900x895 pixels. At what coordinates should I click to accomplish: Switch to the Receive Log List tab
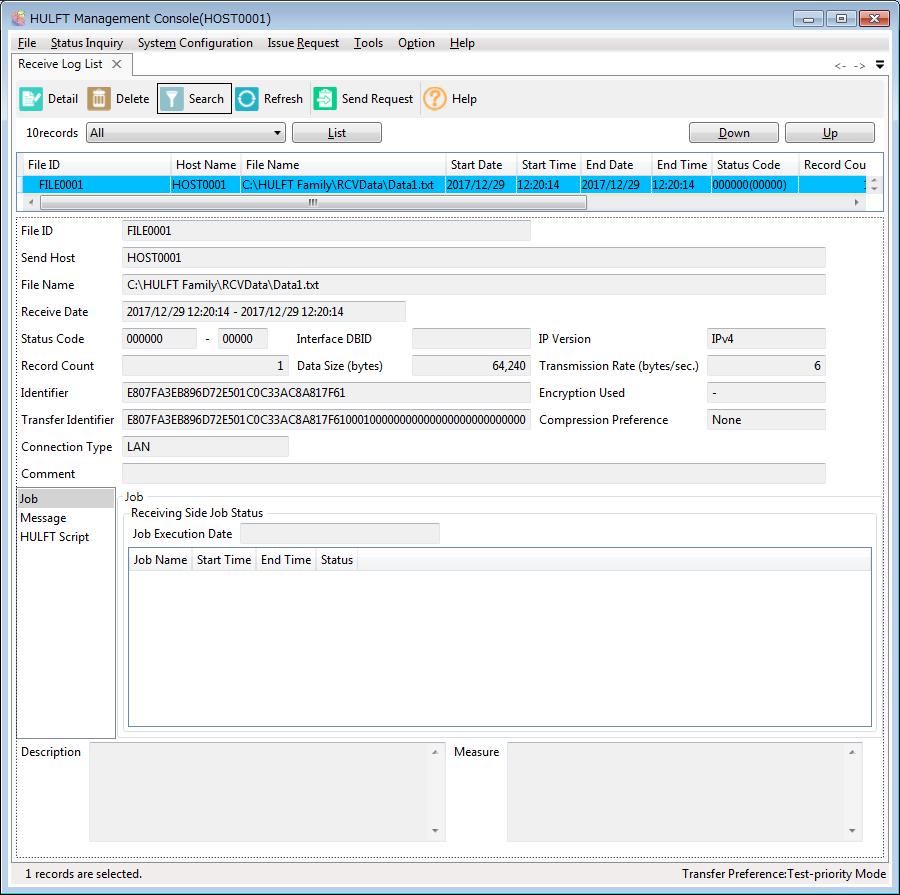pos(60,64)
